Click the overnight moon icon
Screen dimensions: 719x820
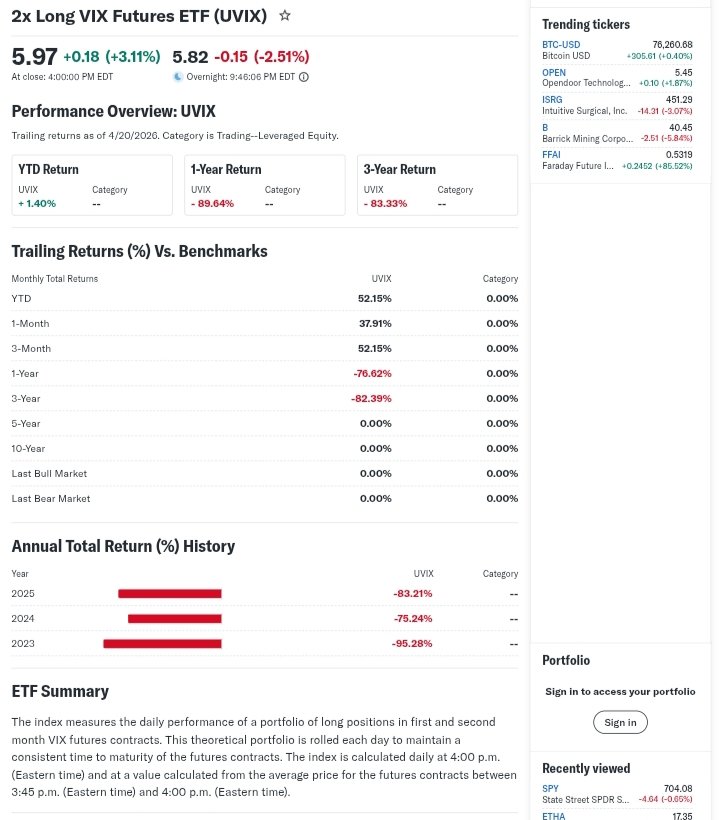[178, 77]
